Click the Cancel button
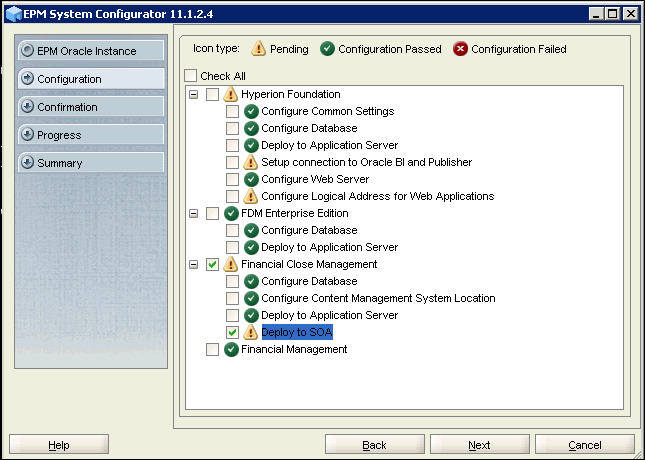The width and height of the screenshot is (645, 460). point(584,445)
